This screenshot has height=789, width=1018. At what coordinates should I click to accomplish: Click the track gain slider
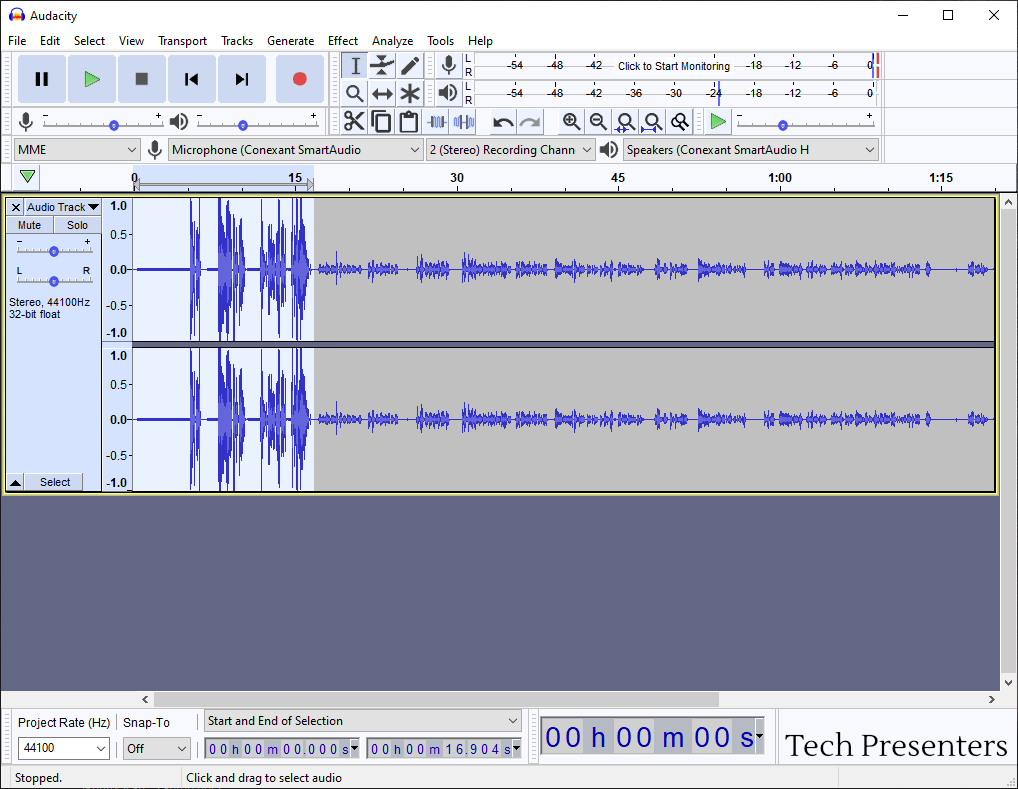[x=54, y=250]
